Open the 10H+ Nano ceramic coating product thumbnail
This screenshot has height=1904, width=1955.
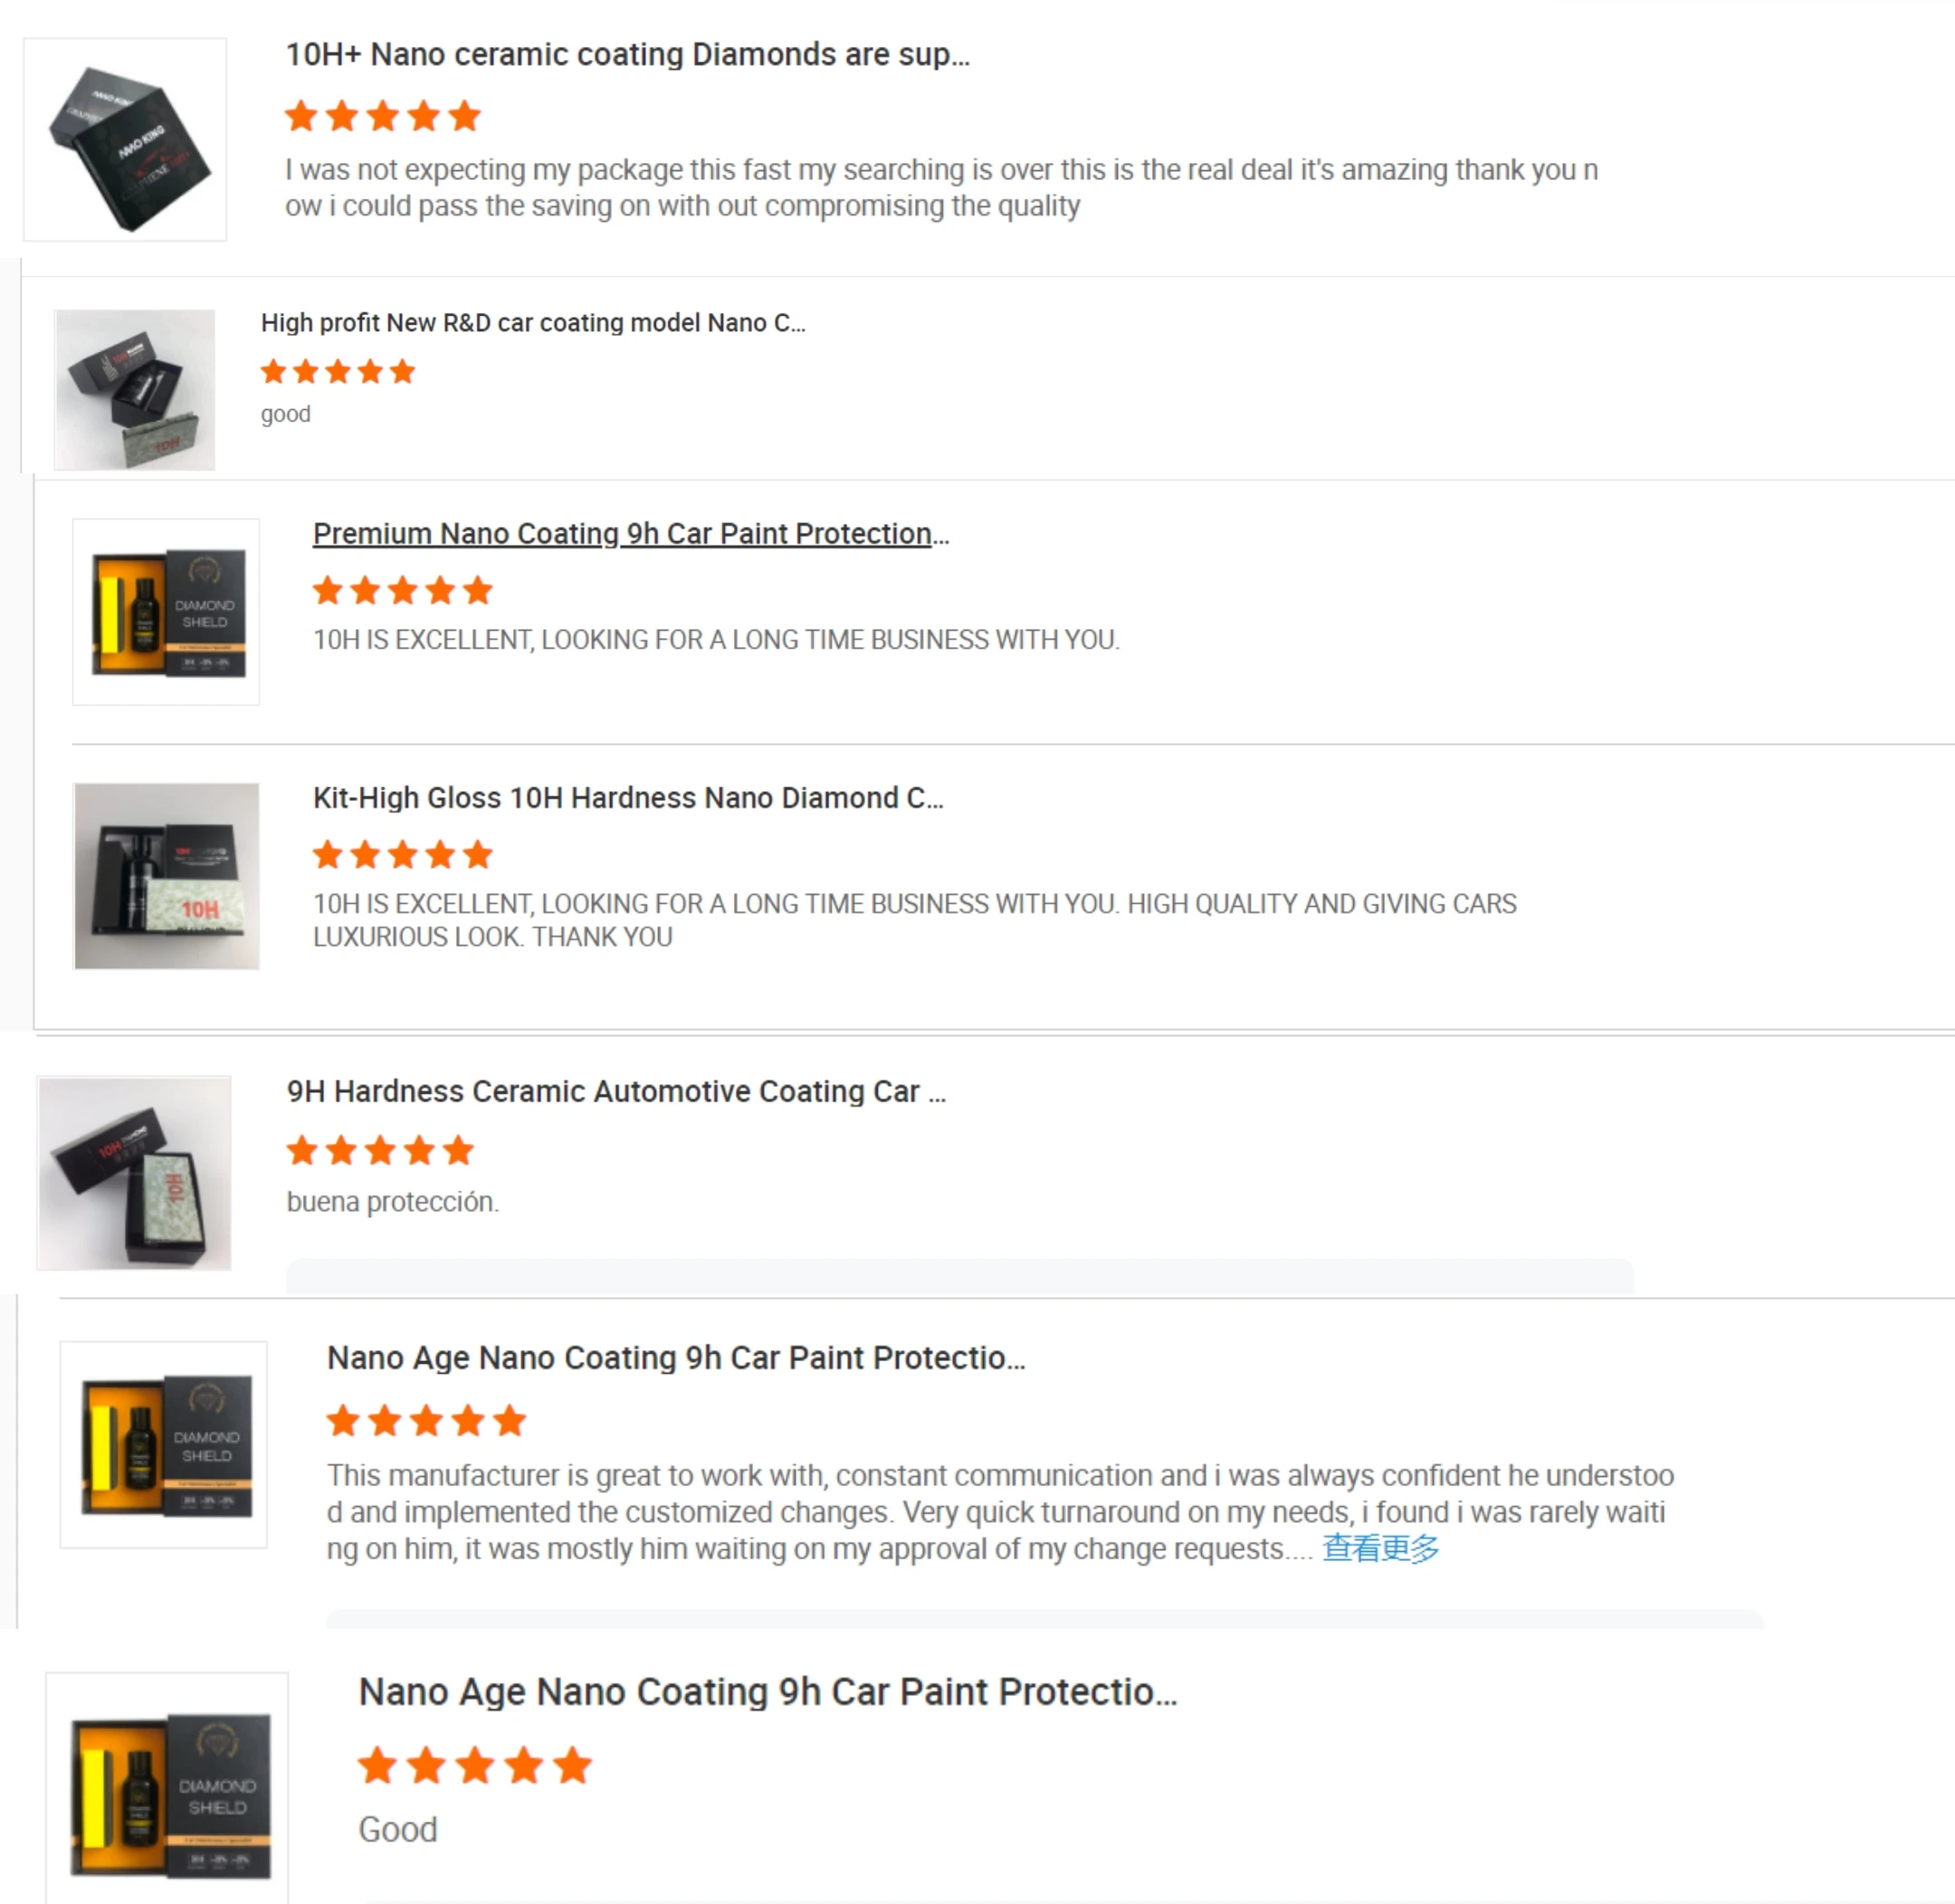(125, 140)
